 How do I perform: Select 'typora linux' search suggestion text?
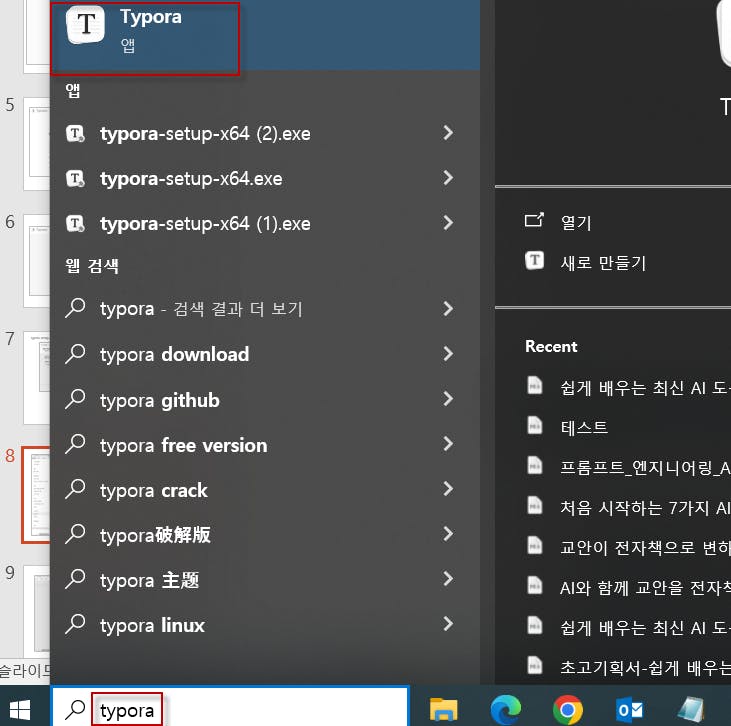coord(152,625)
